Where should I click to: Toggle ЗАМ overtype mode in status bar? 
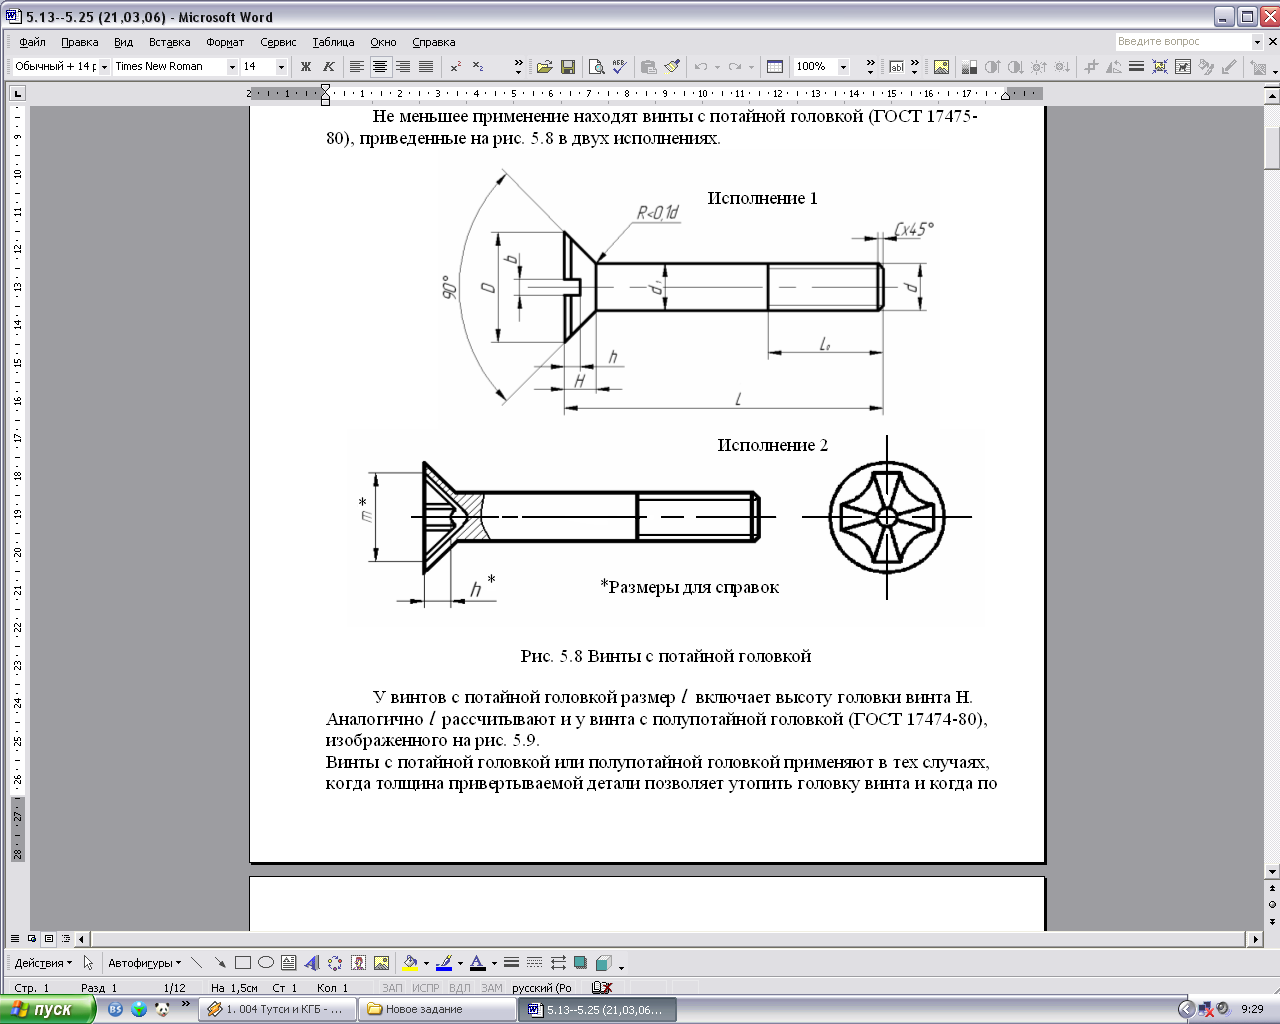[491, 988]
